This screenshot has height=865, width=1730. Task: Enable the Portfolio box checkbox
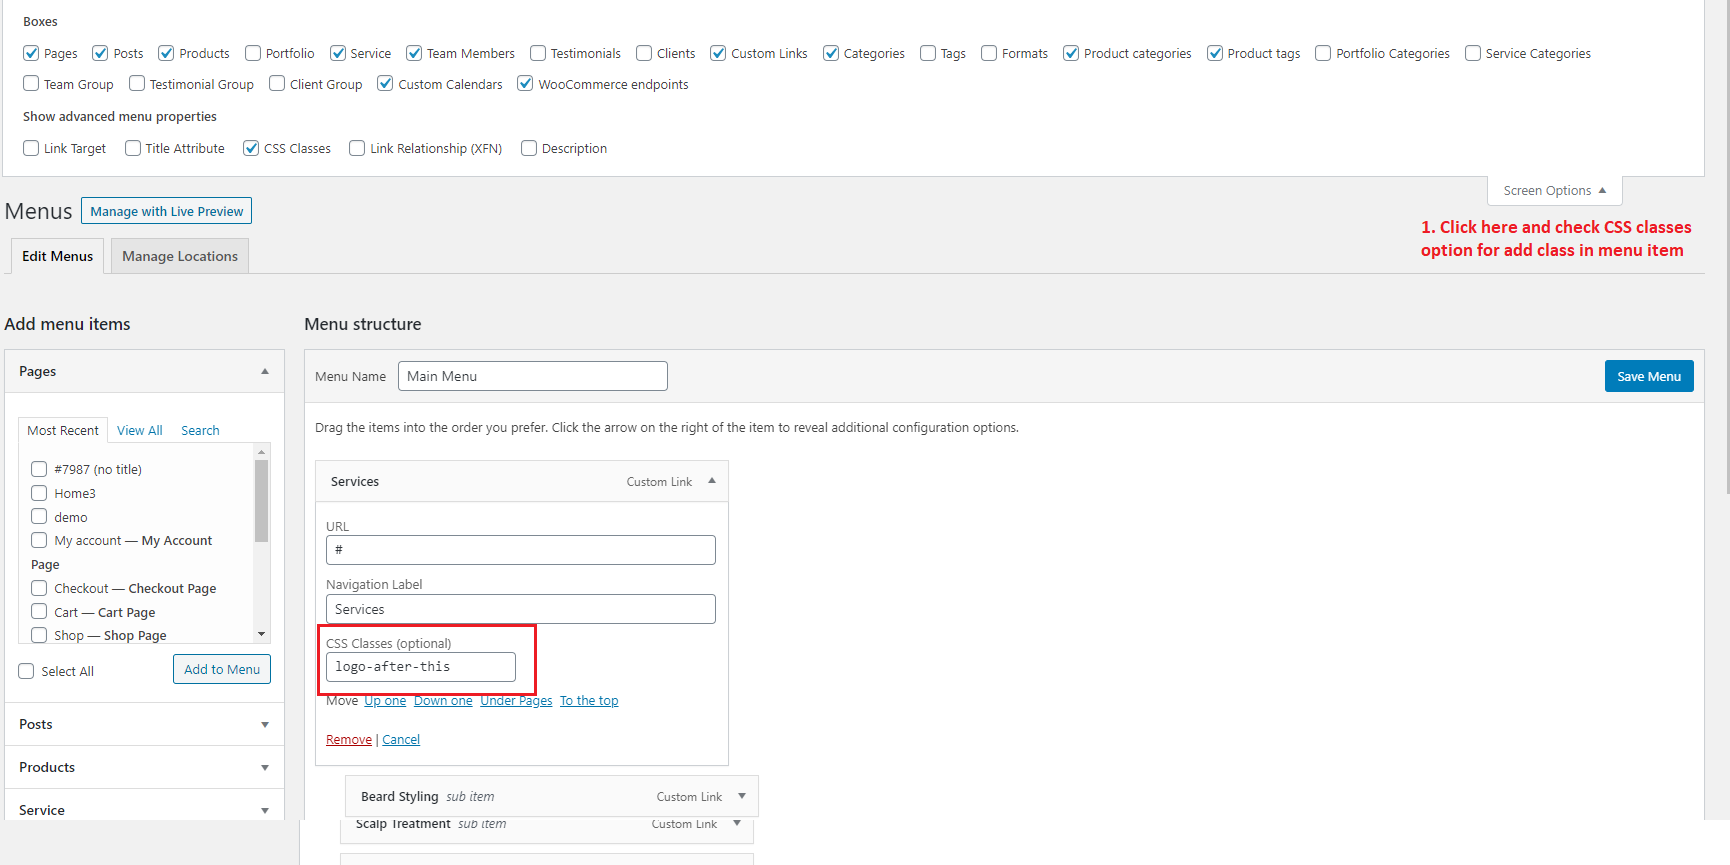pyautogui.click(x=253, y=53)
